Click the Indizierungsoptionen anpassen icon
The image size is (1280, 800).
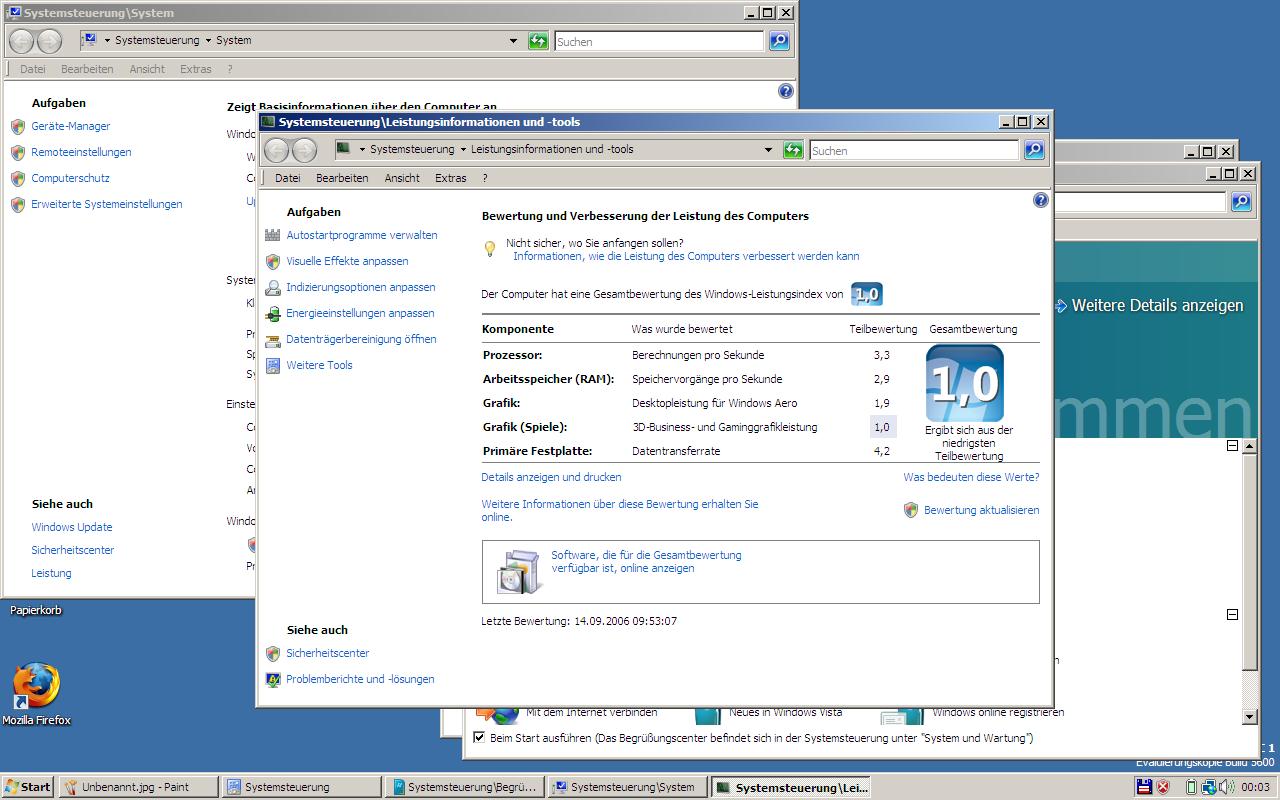tap(273, 287)
